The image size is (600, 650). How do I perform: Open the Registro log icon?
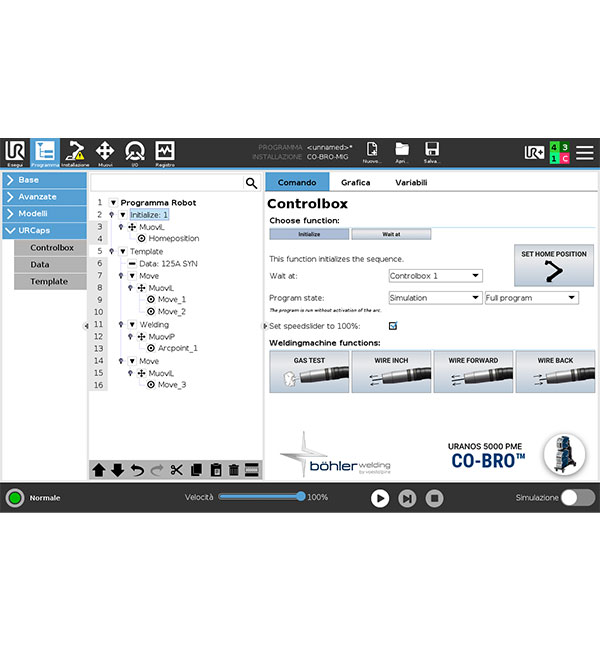tap(165, 153)
